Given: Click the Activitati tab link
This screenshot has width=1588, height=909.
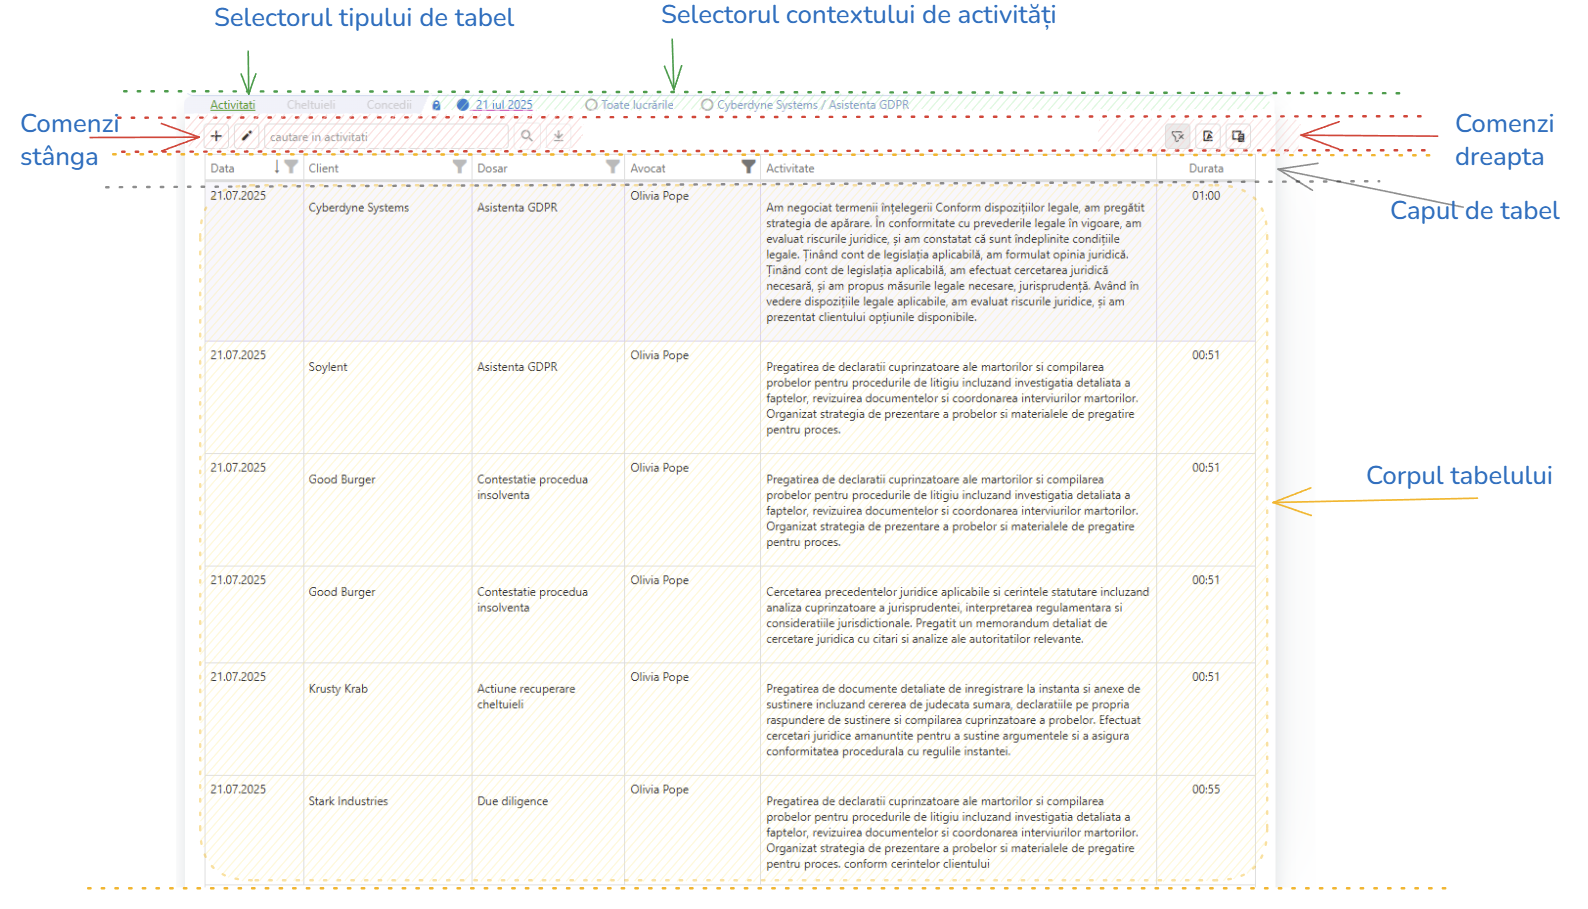Looking at the screenshot, I should tap(232, 105).
